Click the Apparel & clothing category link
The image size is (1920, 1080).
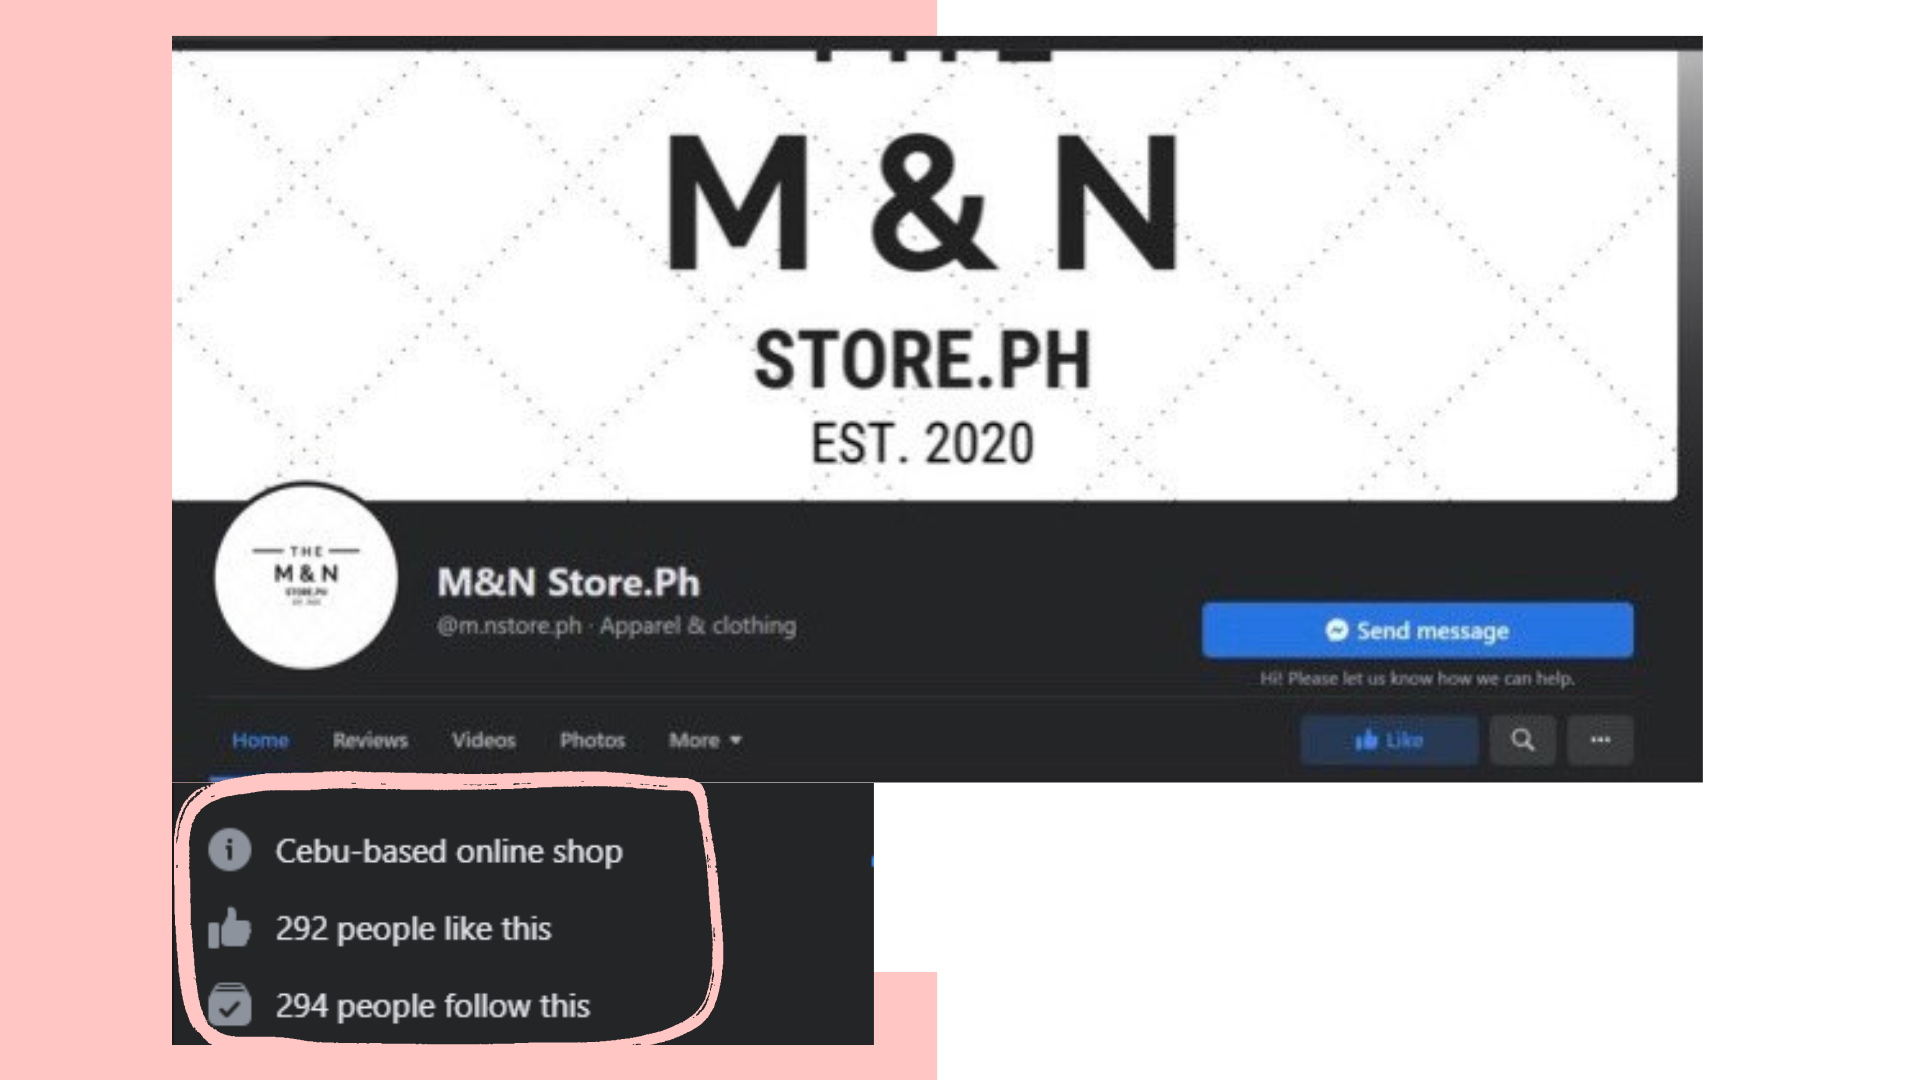click(x=698, y=626)
